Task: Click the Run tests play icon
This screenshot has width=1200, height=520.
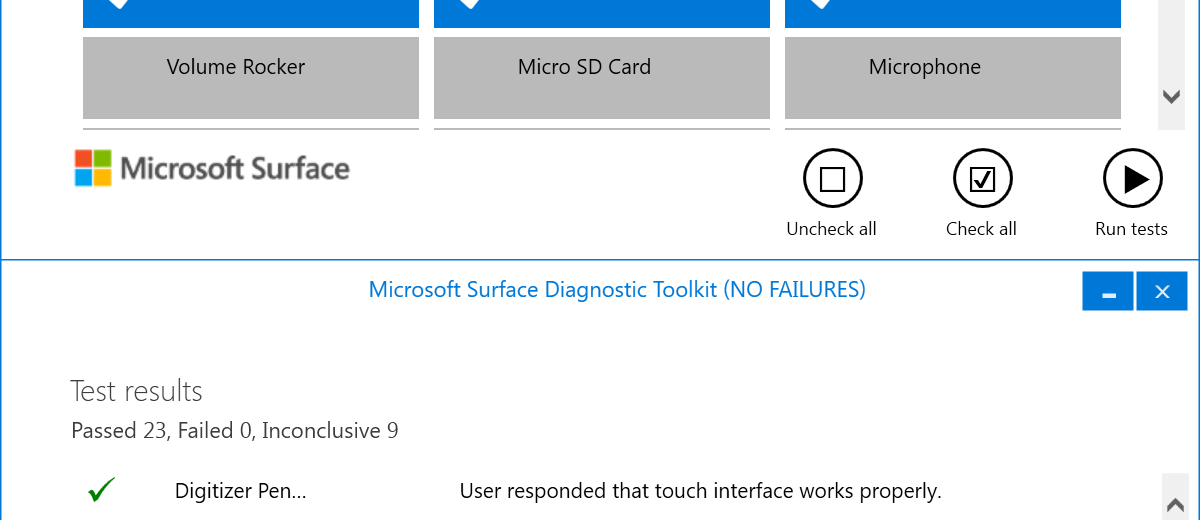Action: [x=1132, y=179]
